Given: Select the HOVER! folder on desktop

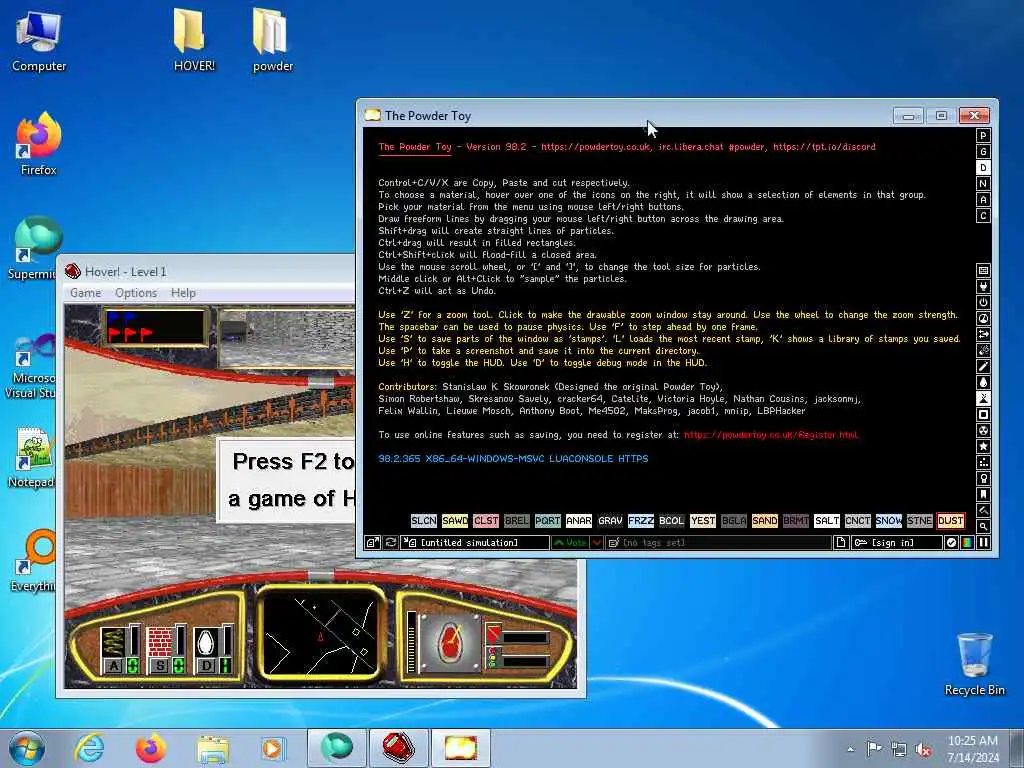Looking at the screenshot, I should point(194,40).
